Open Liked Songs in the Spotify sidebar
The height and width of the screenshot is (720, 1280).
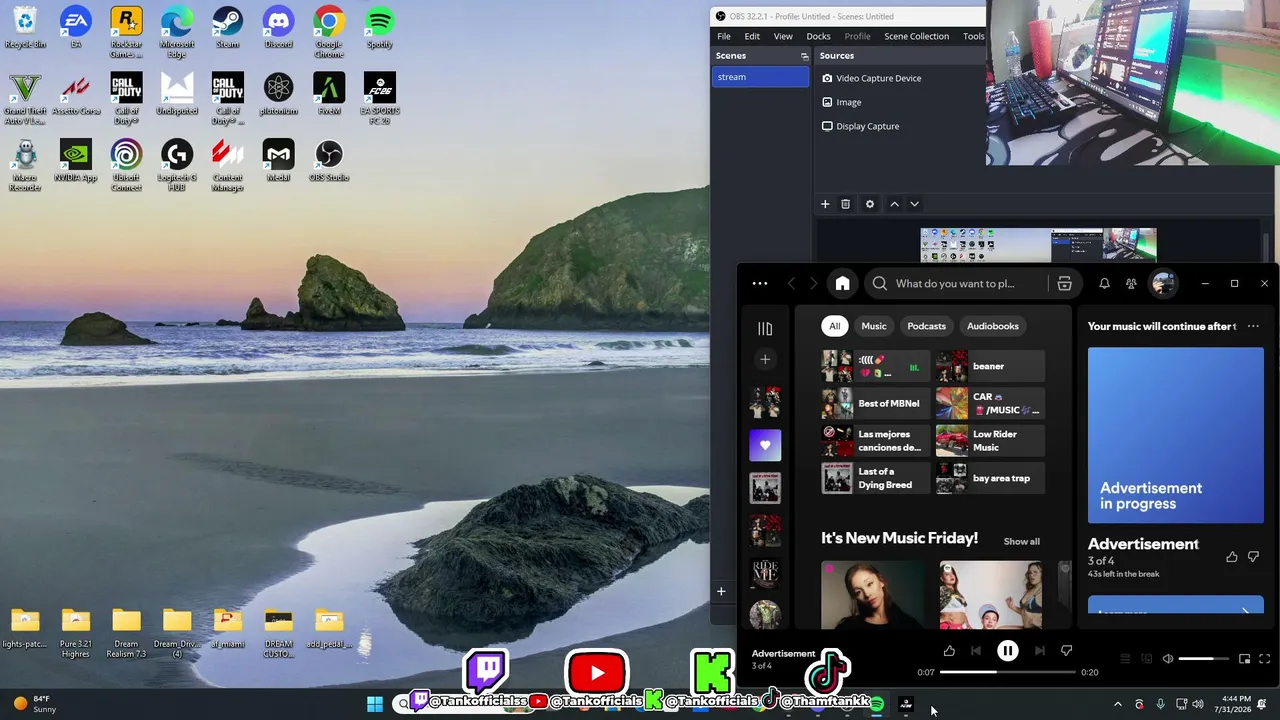(x=765, y=445)
